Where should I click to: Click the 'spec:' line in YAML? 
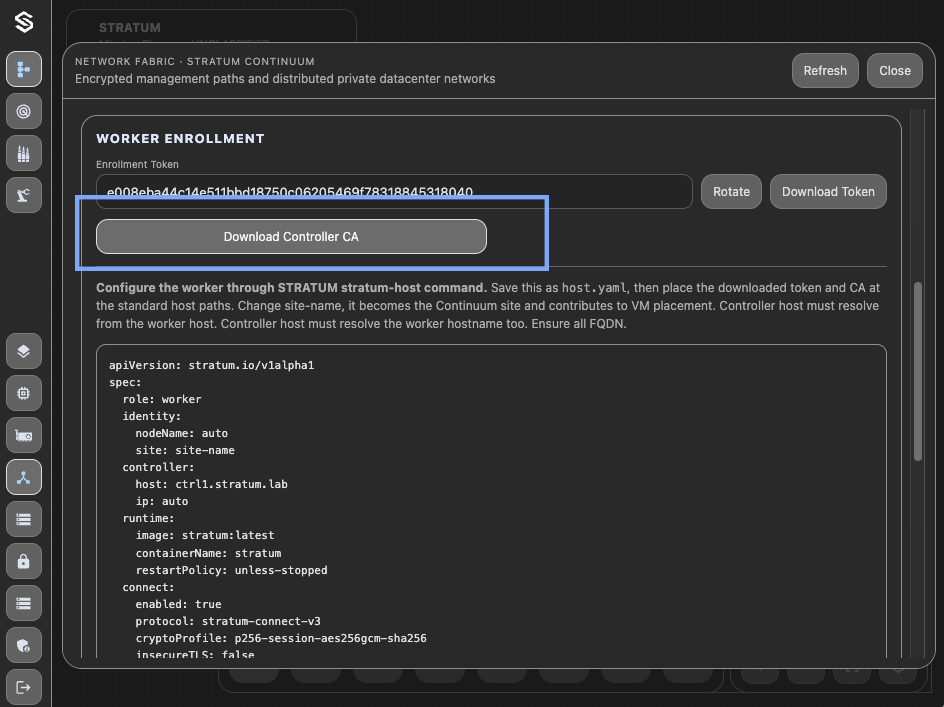tap(125, 382)
